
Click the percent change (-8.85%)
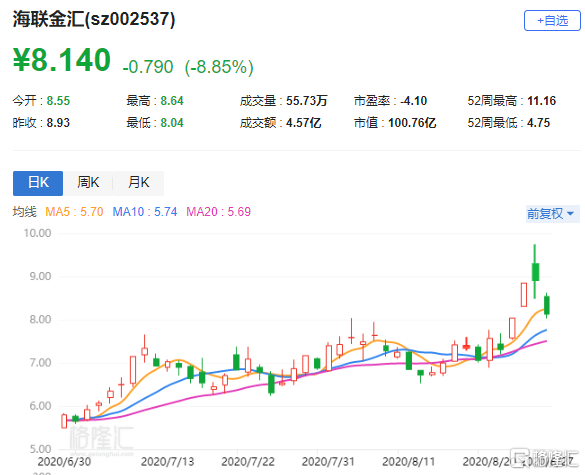point(219,67)
